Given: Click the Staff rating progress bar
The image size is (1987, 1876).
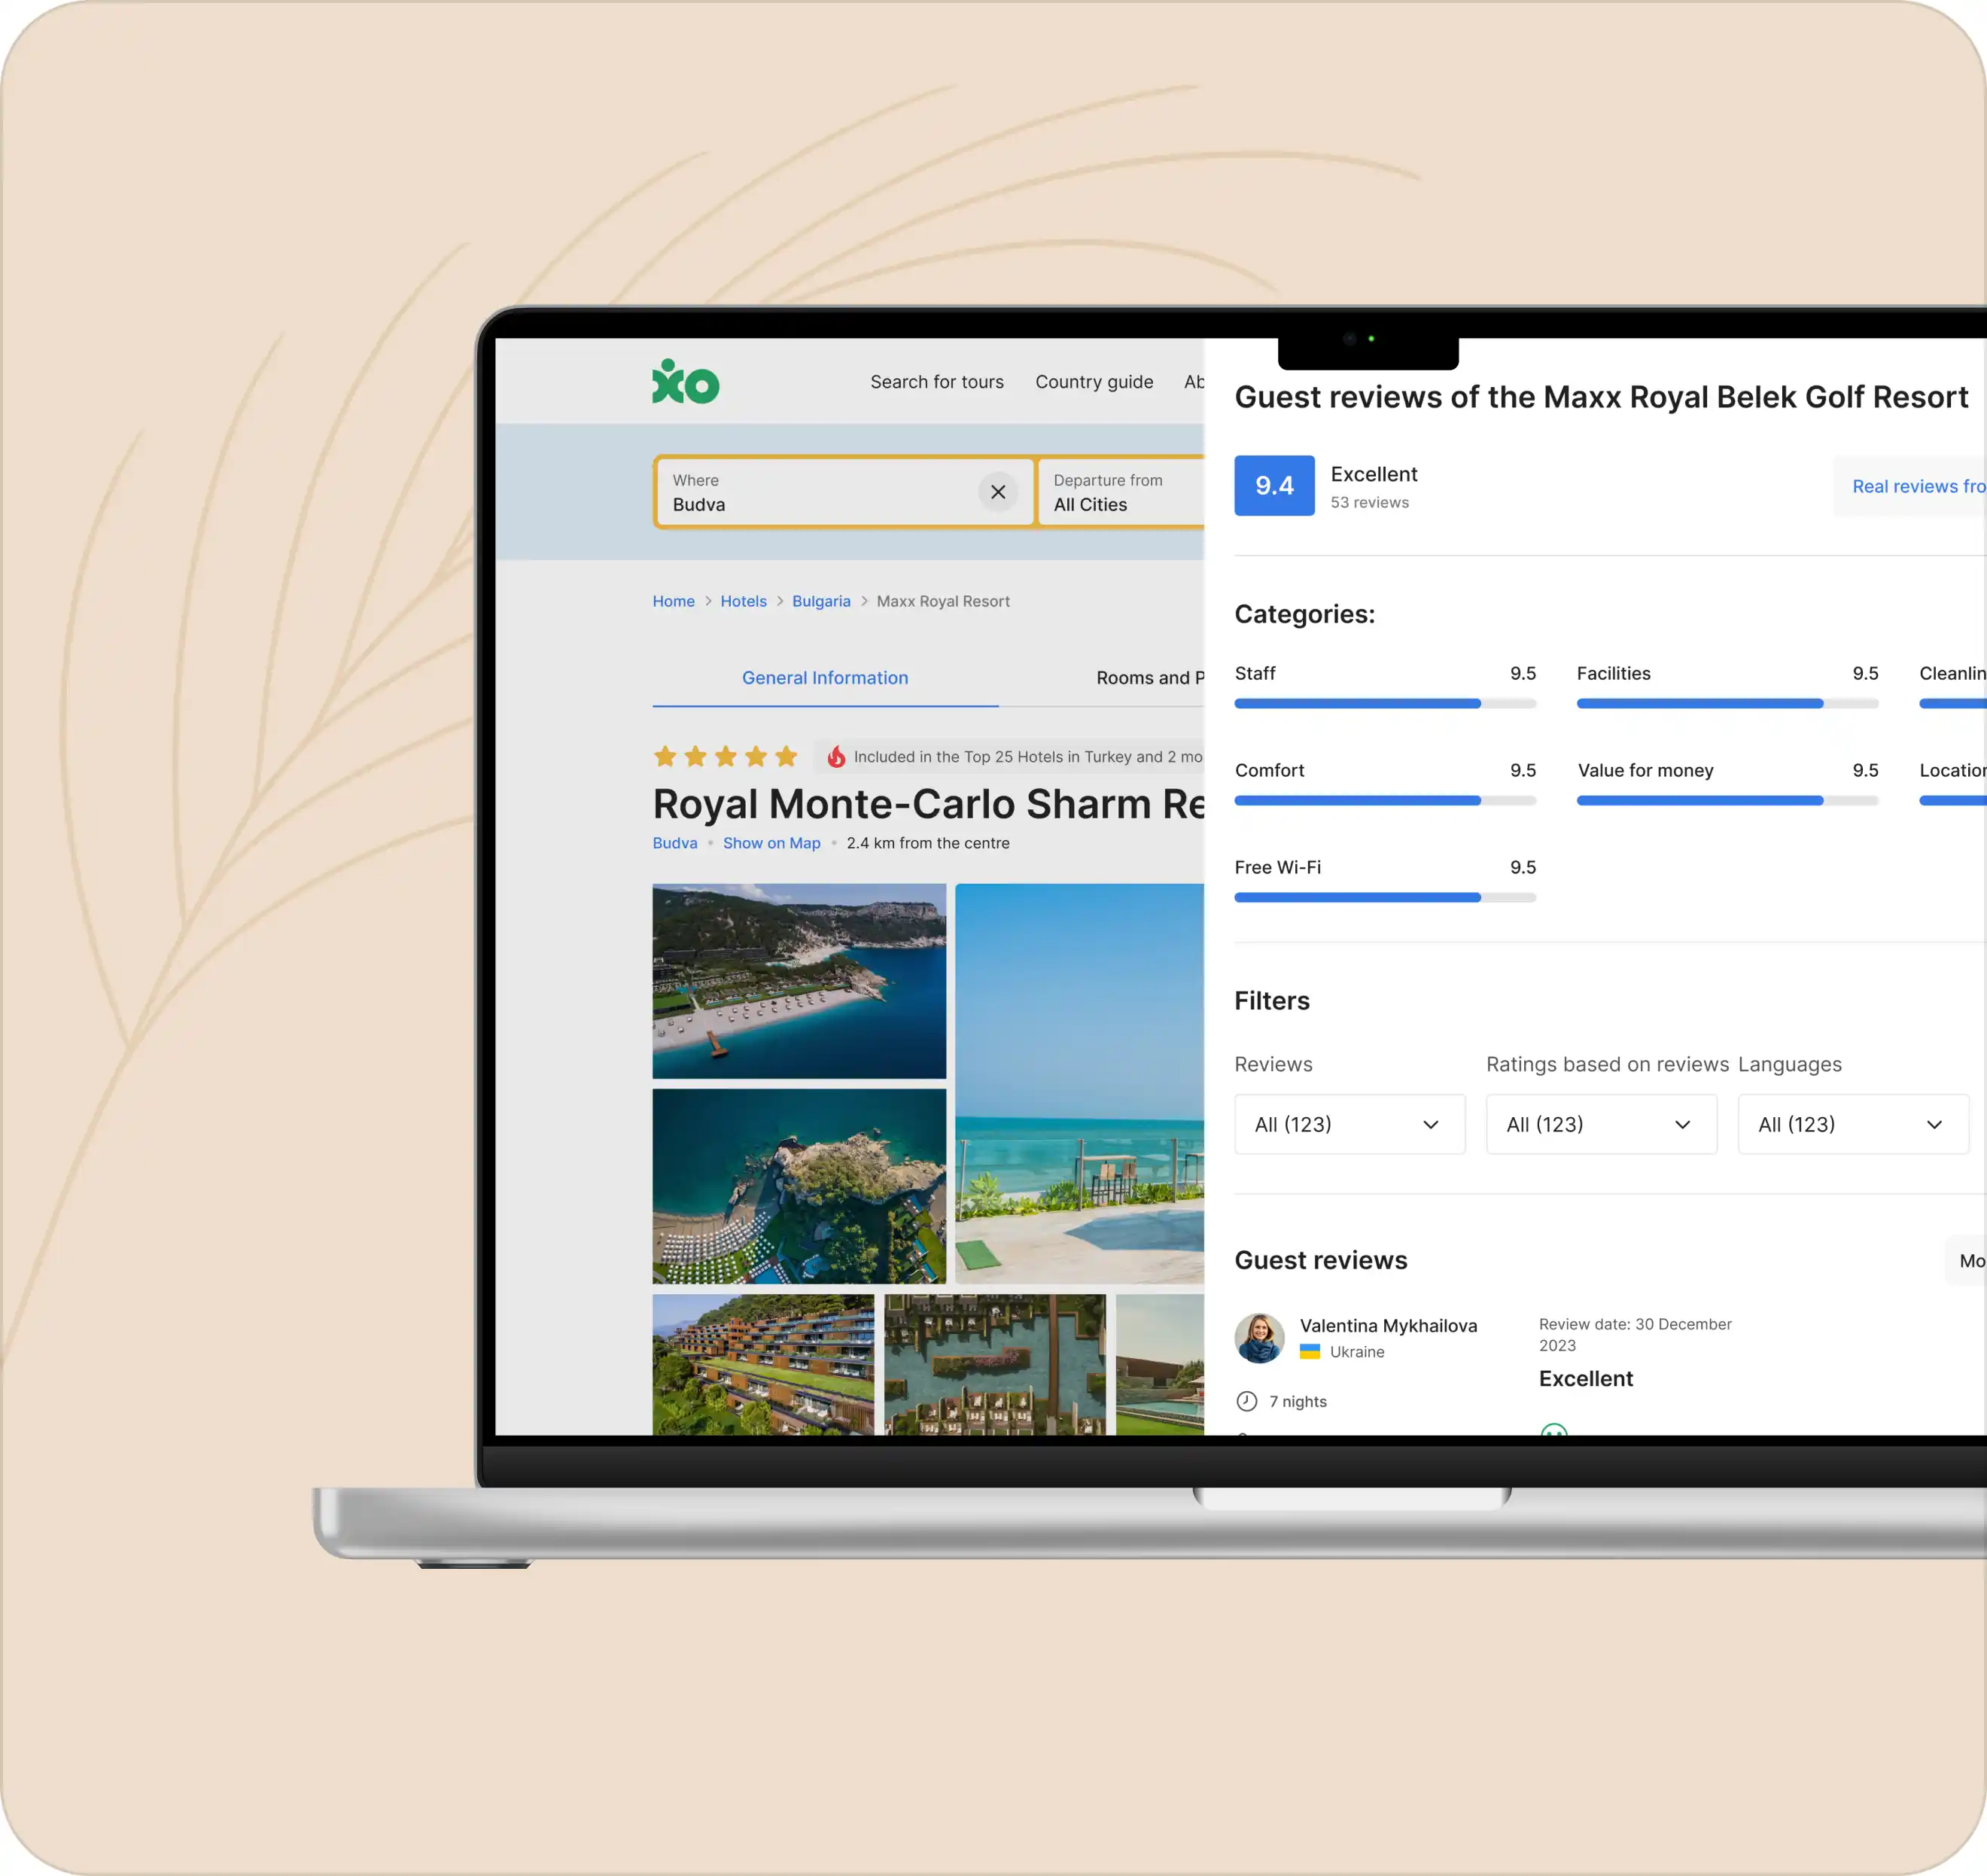Looking at the screenshot, I should (x=1384, y=704).
